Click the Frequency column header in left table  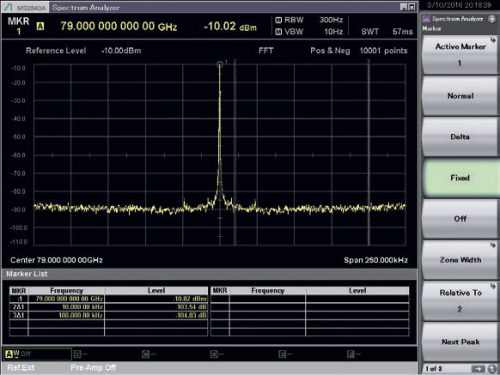[66, 291]
